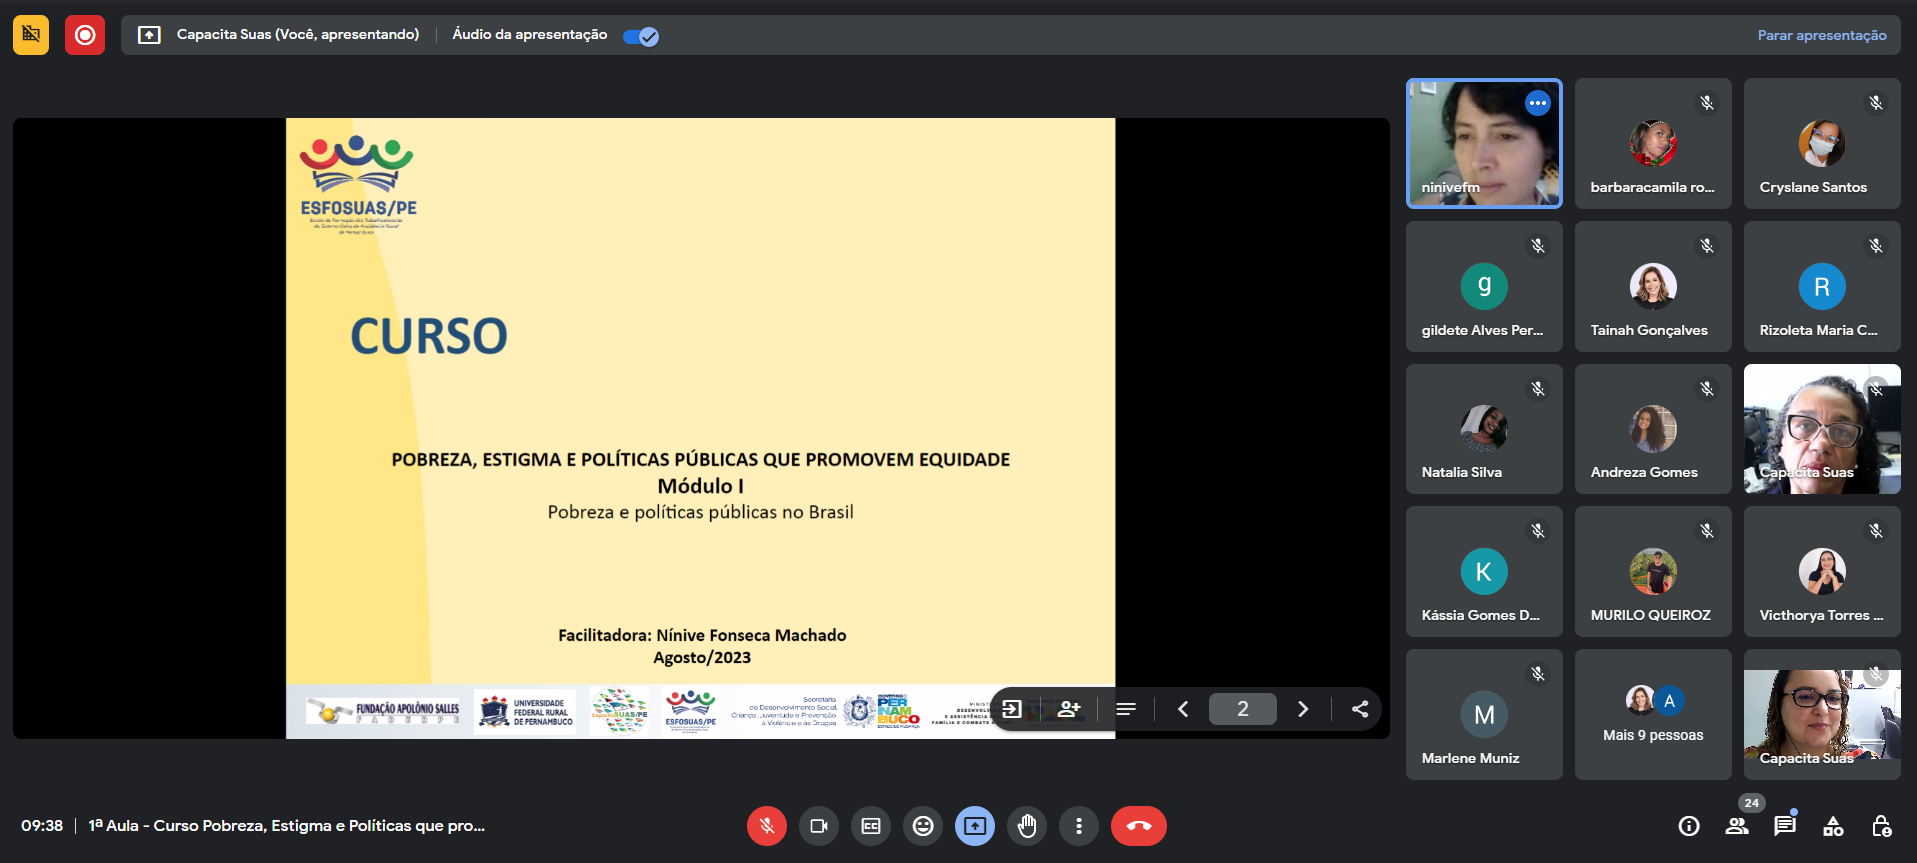The width and height of the screenshot is (1917, 863).
Task: Open meeting details info icon
Action: [1688, 826]
